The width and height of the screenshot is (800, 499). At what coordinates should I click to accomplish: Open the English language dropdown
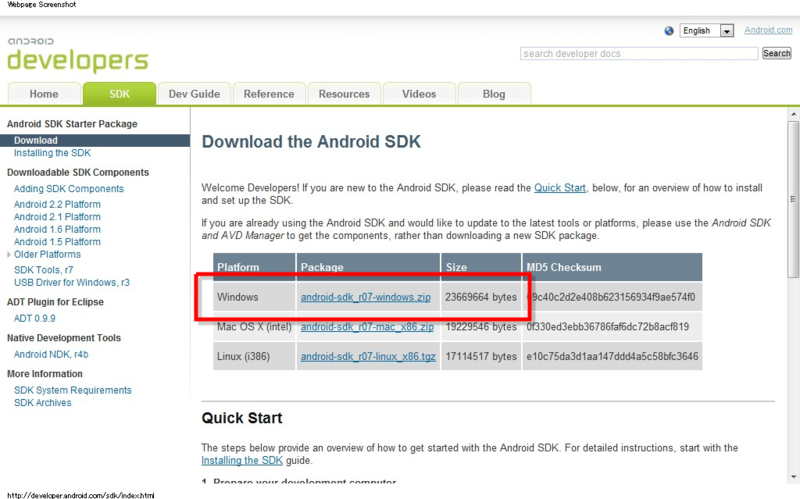tap(707, 31)
